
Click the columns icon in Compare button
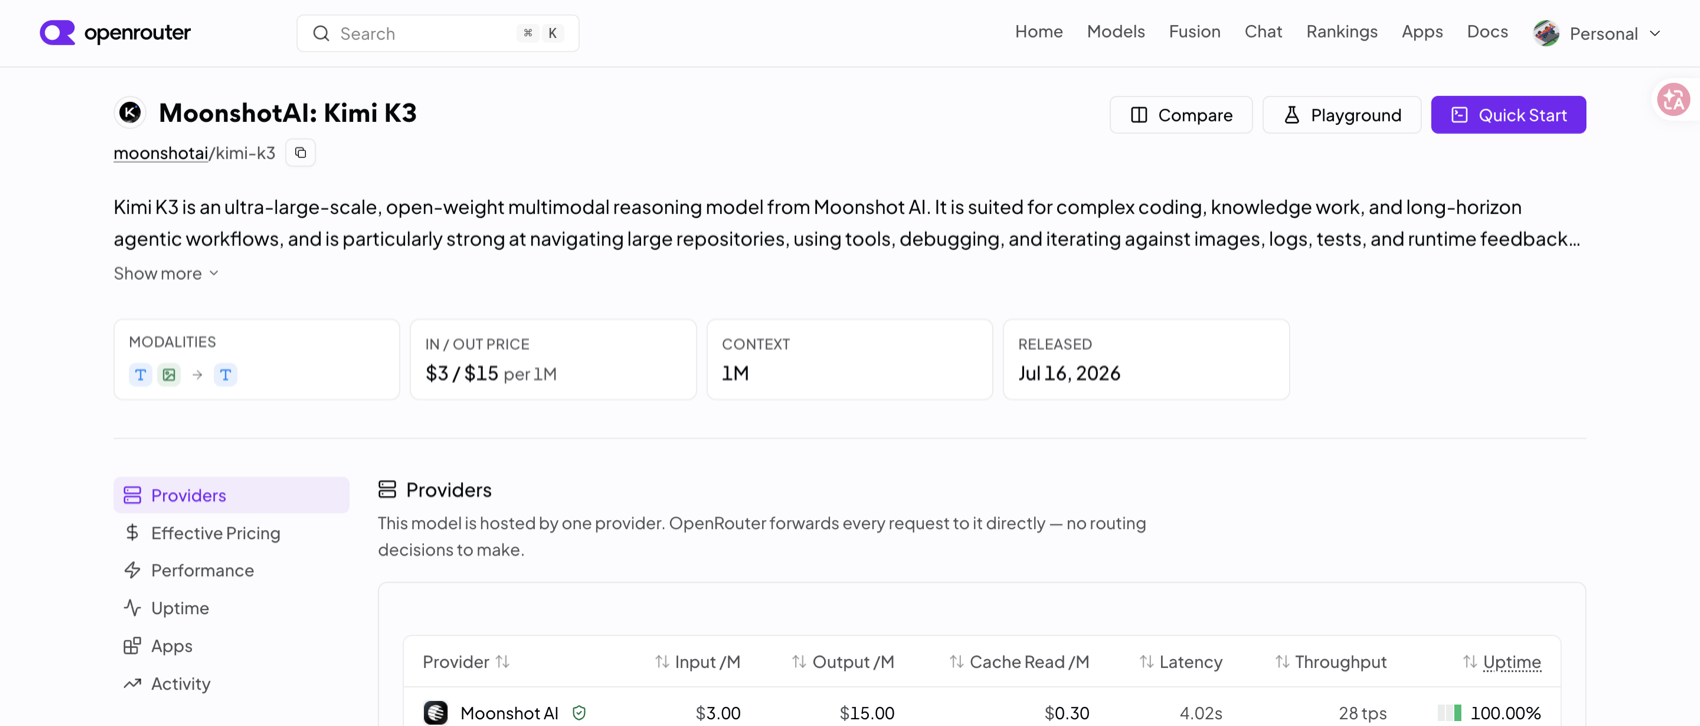(1139, 115)
